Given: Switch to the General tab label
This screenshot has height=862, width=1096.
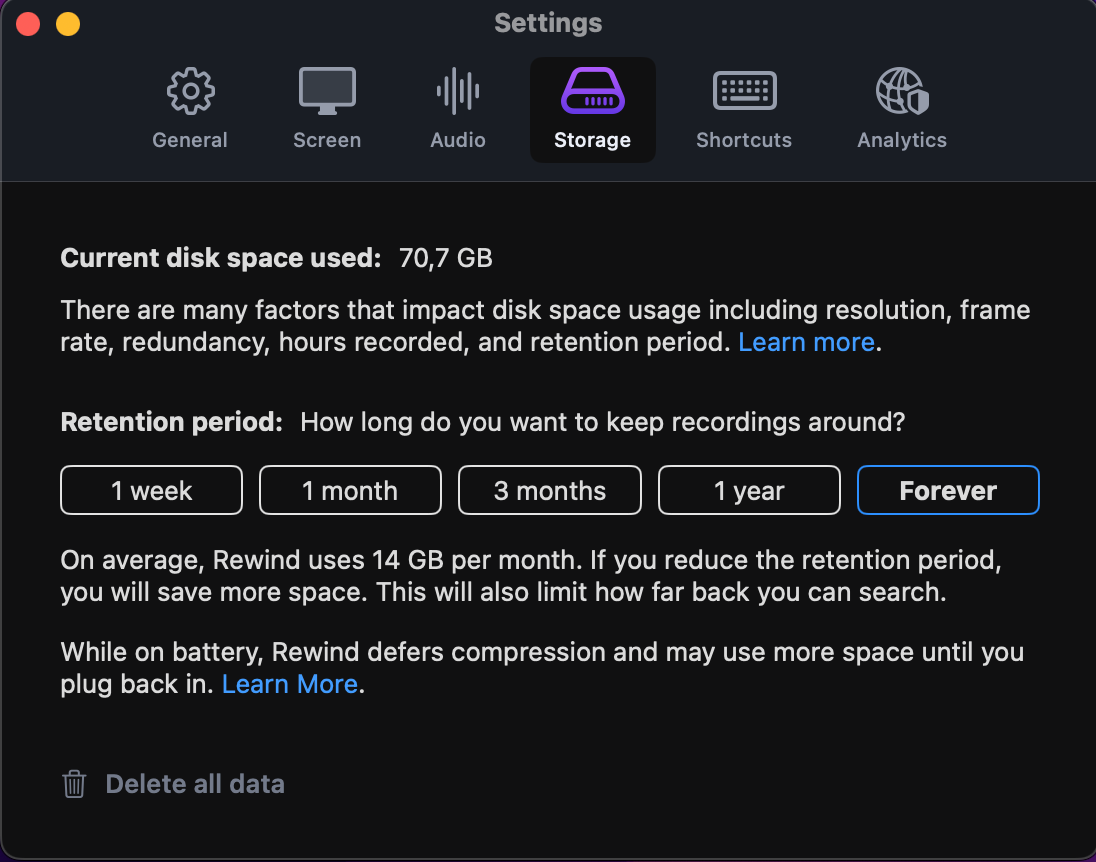Looking at the screenshot, I should tap(190, 140).
